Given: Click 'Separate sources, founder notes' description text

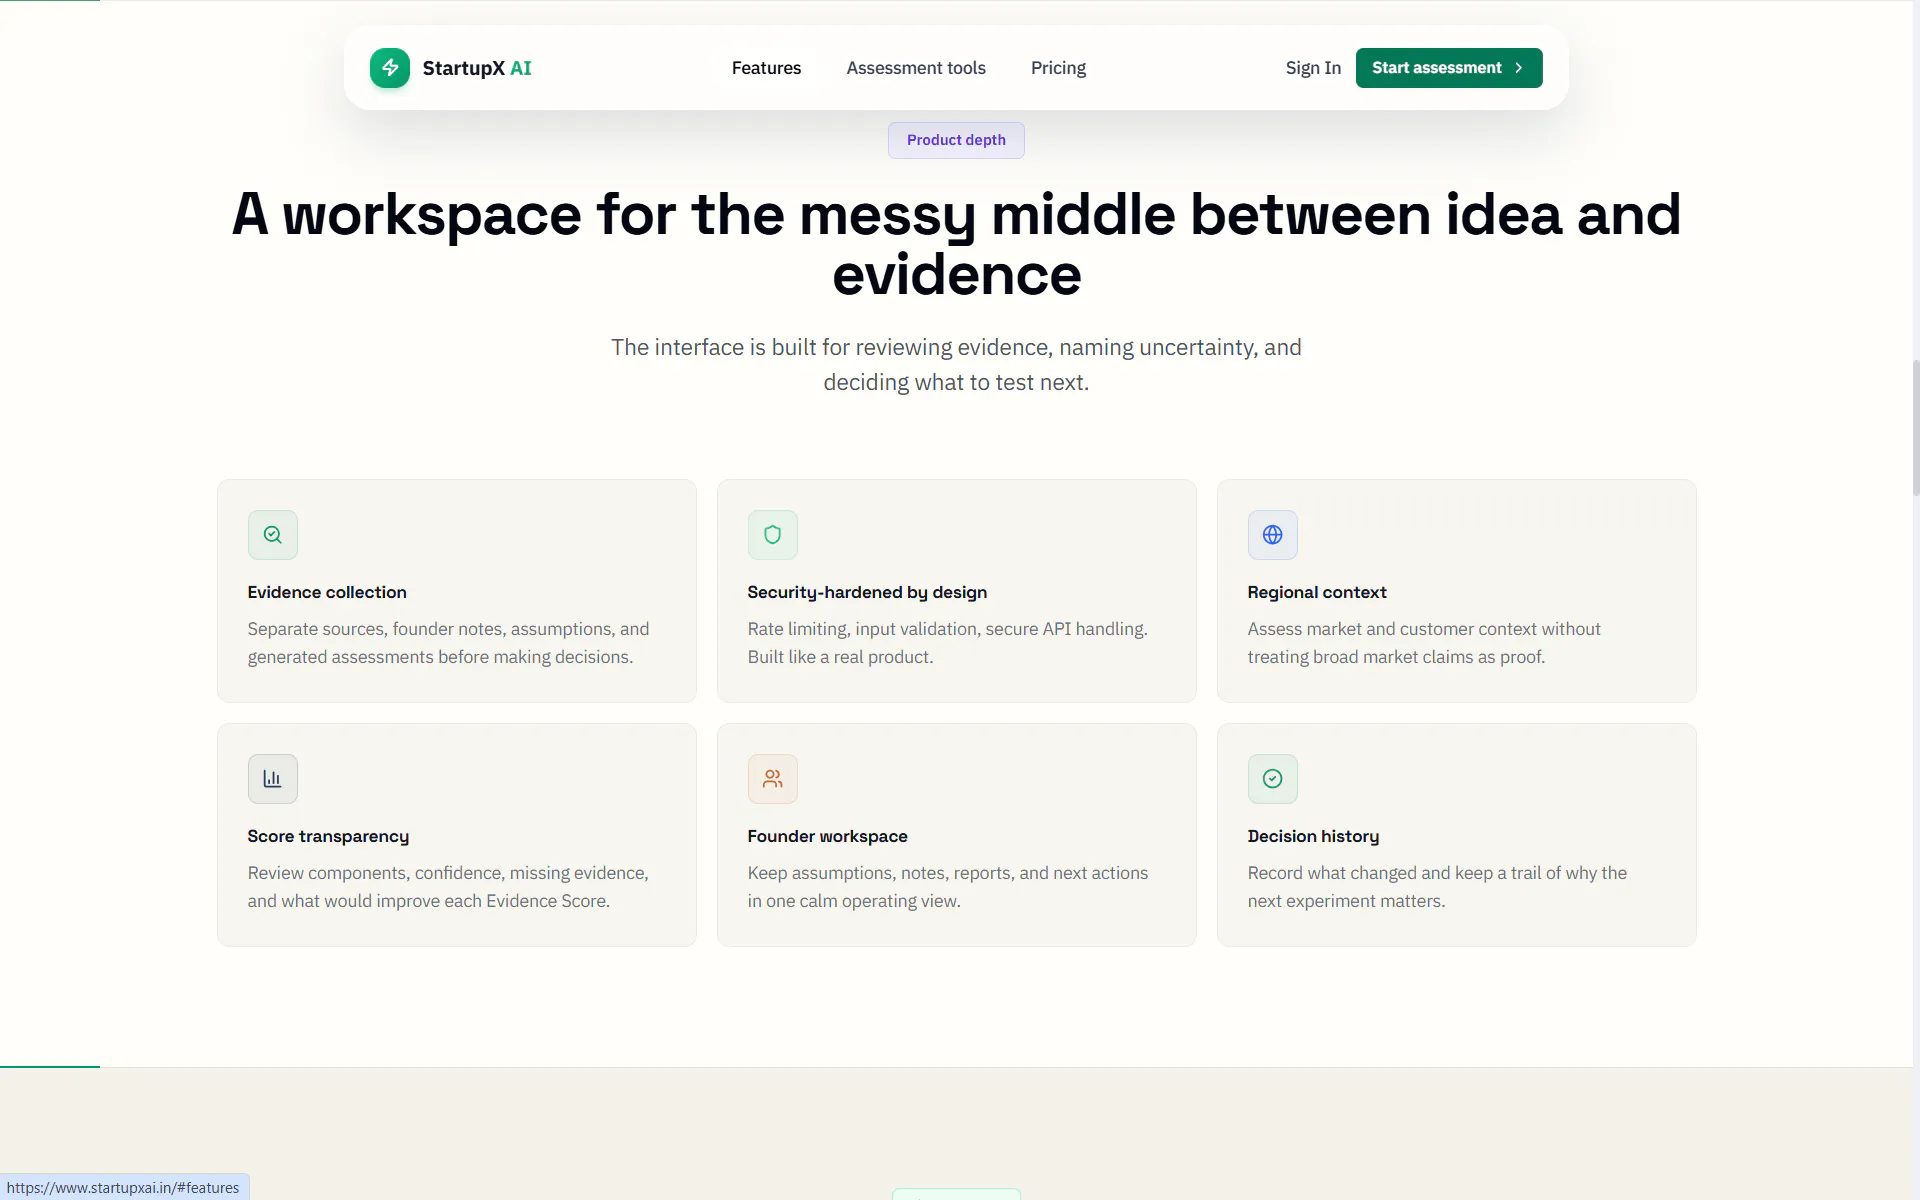Looking at the screenshot, I should [448, 643].
